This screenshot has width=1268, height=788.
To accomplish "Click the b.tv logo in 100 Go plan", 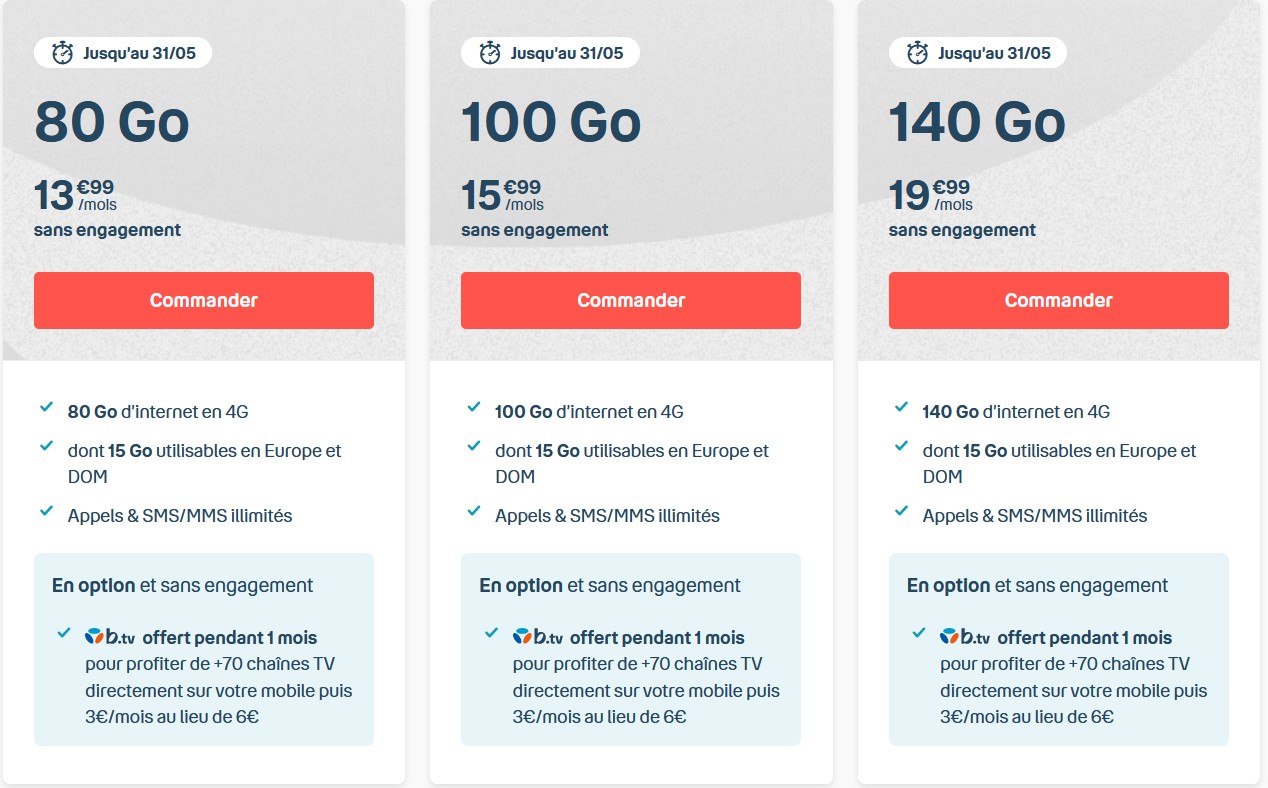I will point(538,636).
